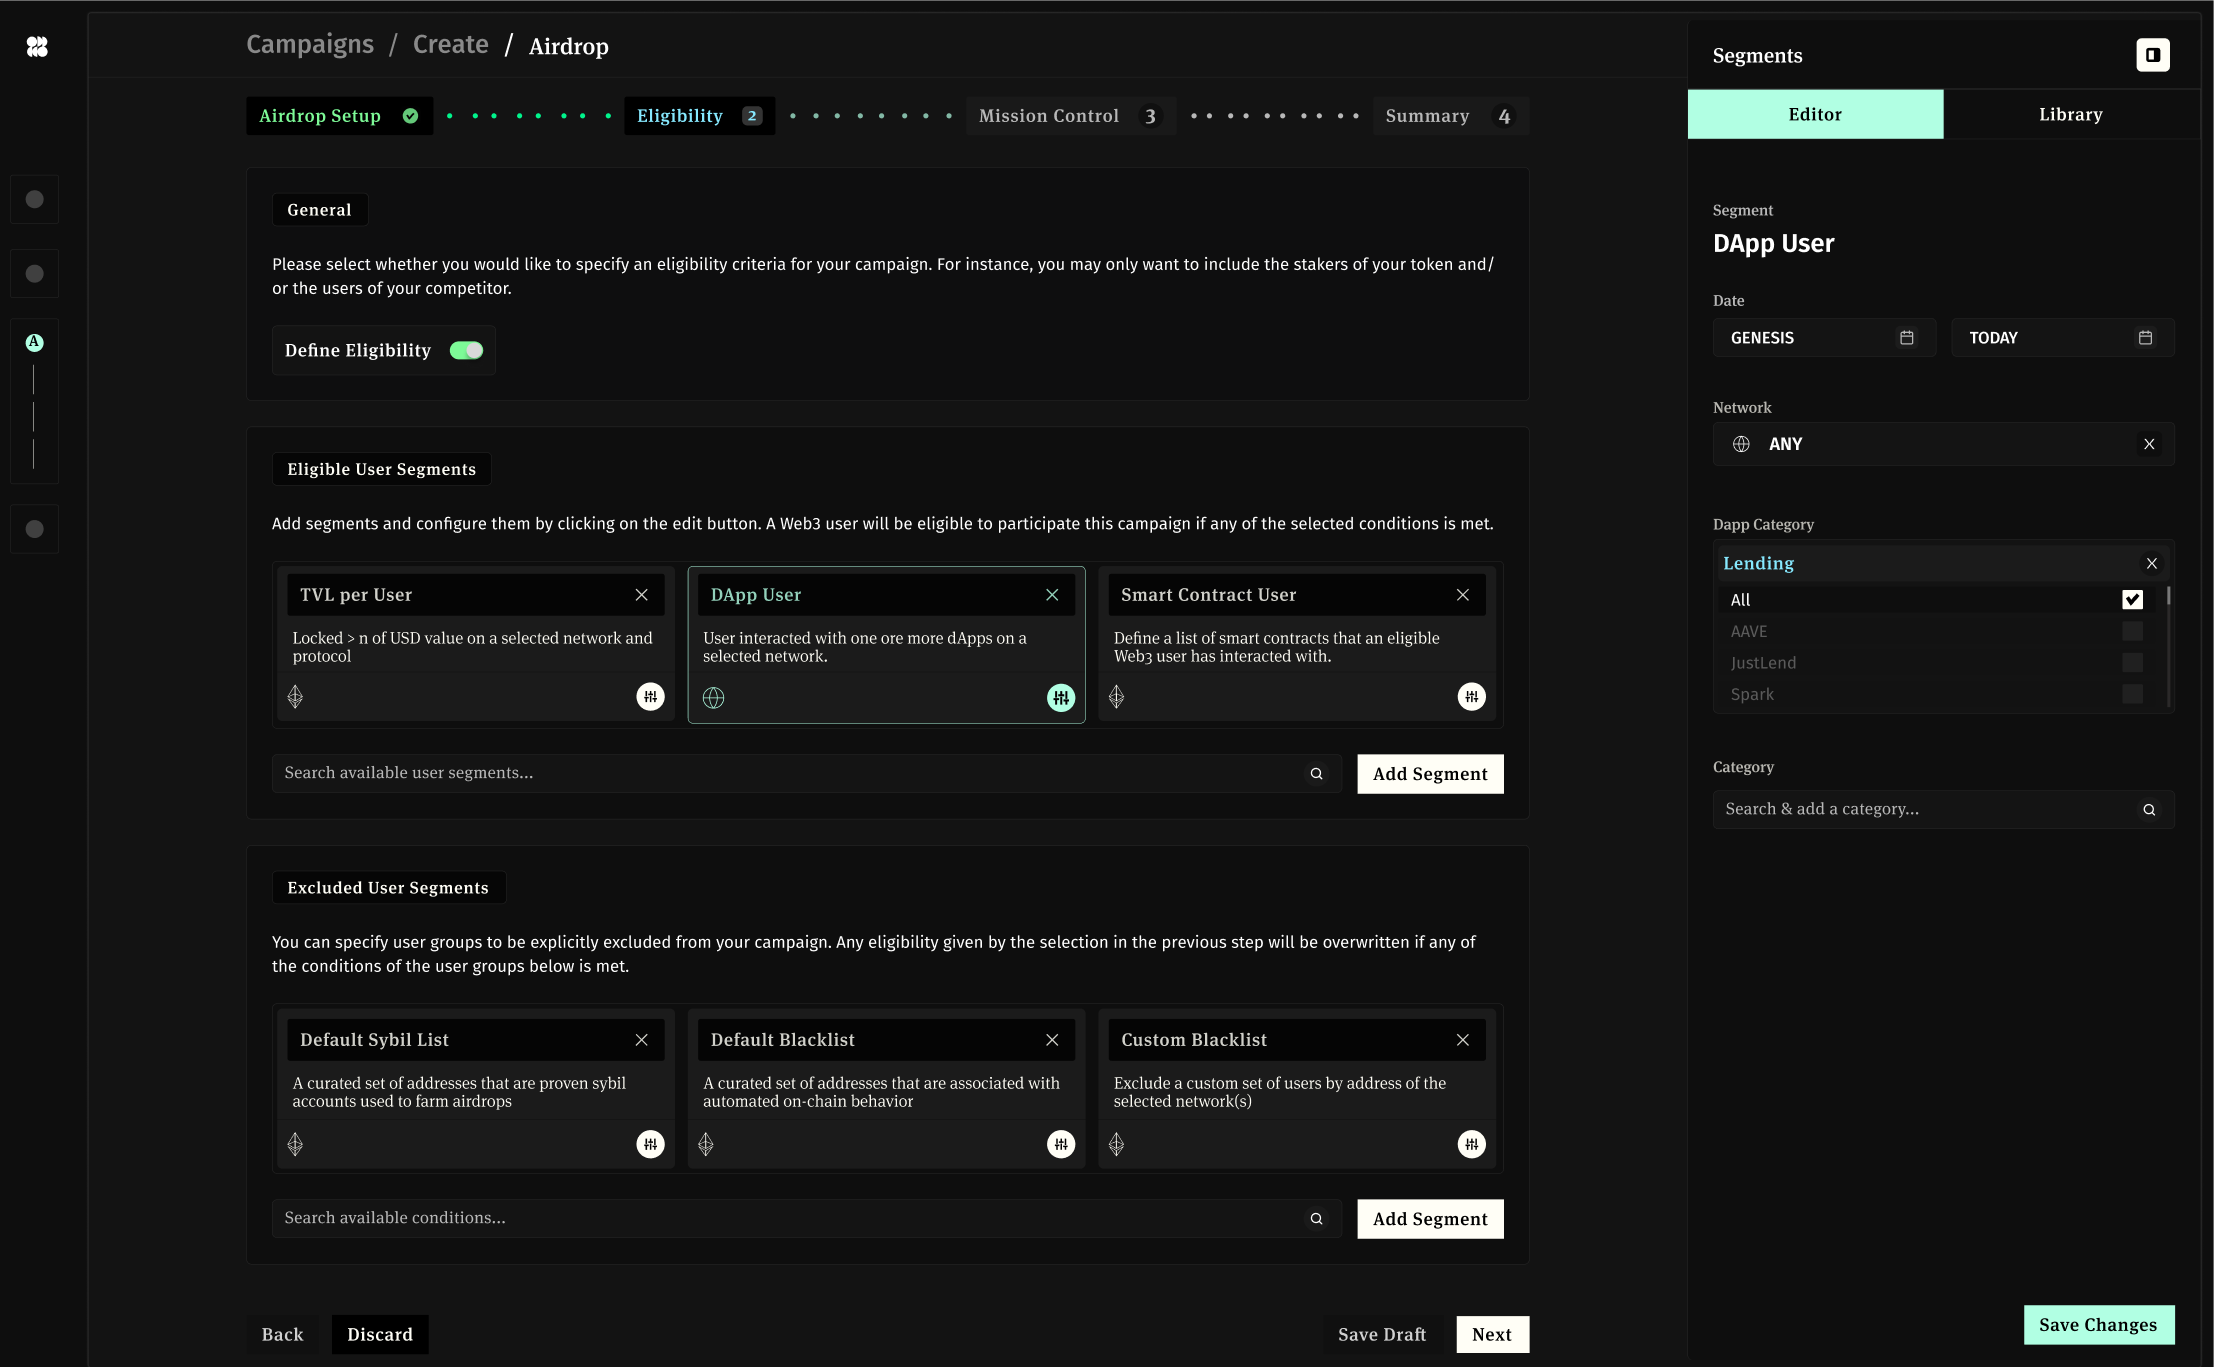This screenshot has height=1367, width=2214.
Task: Click the Save Changes button
Action: tap(2098, 1325)
